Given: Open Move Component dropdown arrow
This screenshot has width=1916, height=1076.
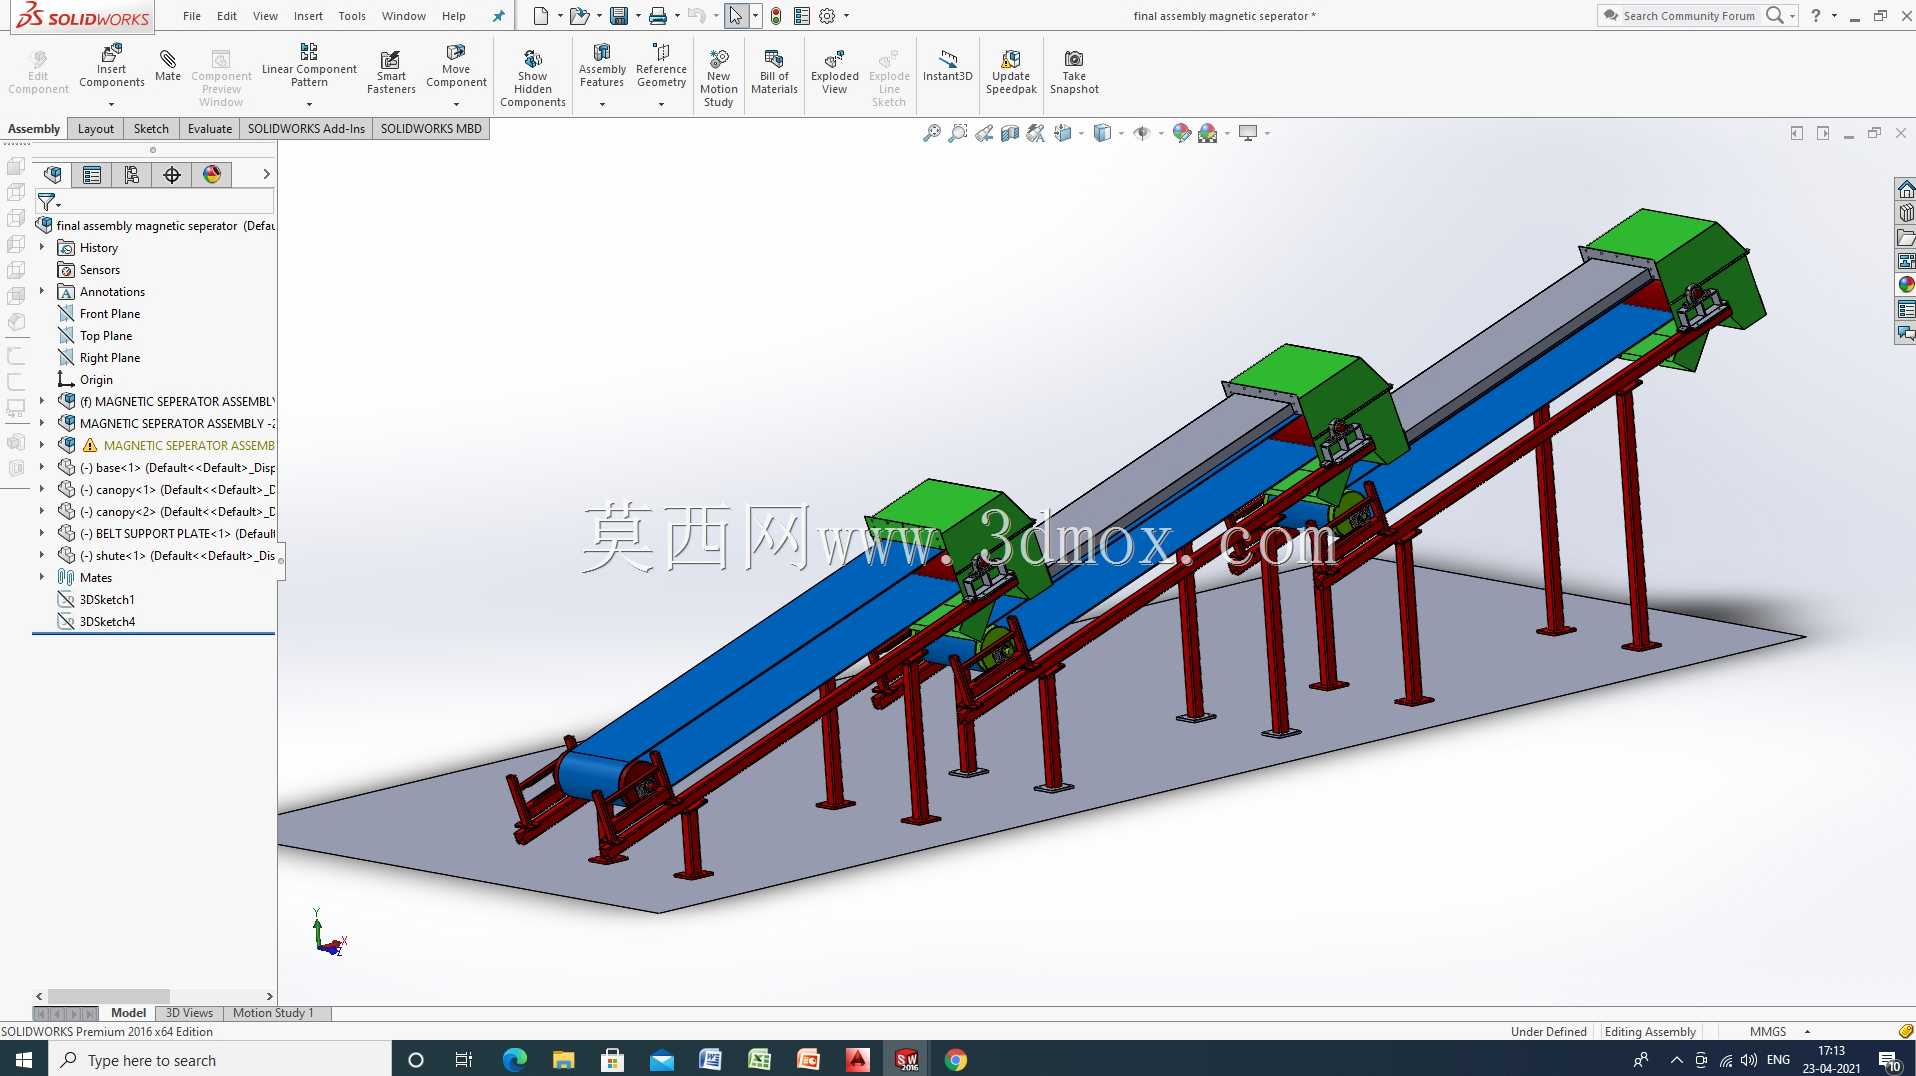Looking at the screenshot, I should 456,104.
